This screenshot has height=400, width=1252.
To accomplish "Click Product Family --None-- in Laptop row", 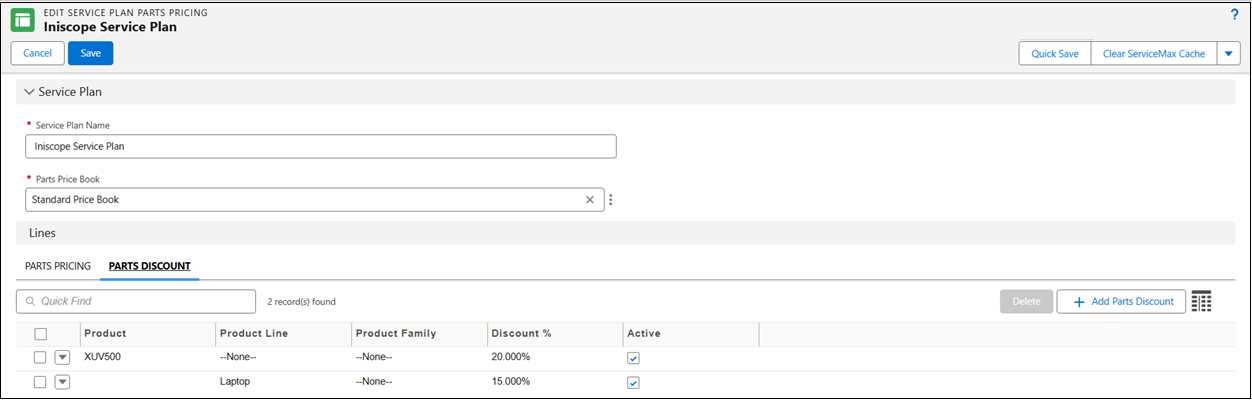I will [x=374, y=382].
